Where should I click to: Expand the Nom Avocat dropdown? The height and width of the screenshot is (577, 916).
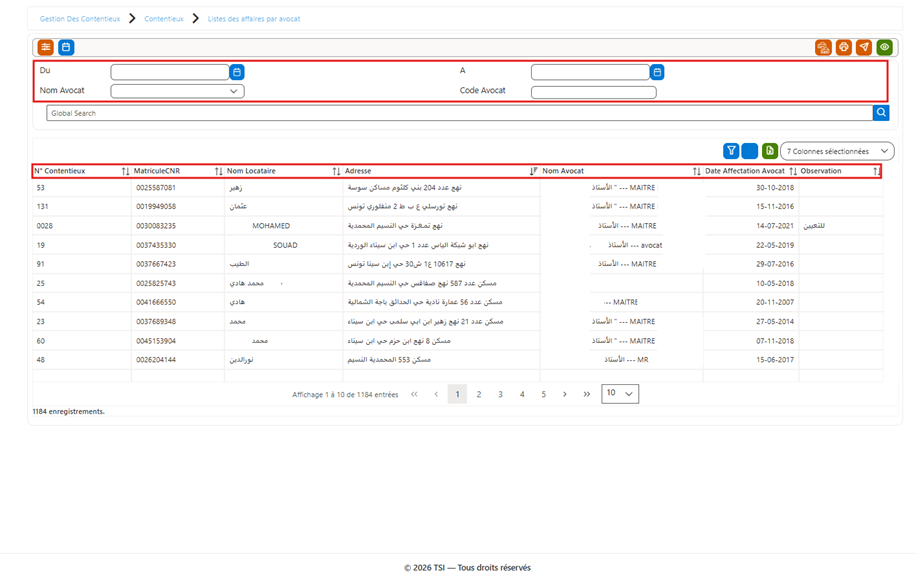tap(178, 91)
